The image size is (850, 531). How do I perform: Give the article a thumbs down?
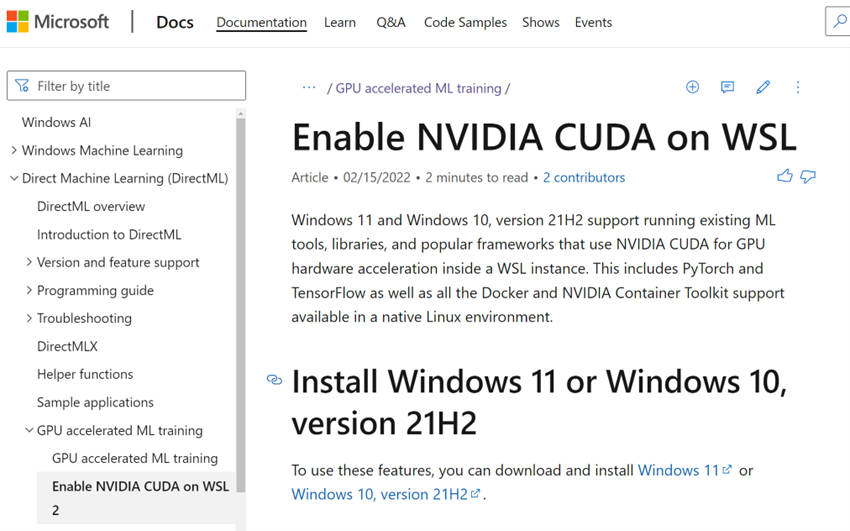pyautogui.click(x=808, y=177)
